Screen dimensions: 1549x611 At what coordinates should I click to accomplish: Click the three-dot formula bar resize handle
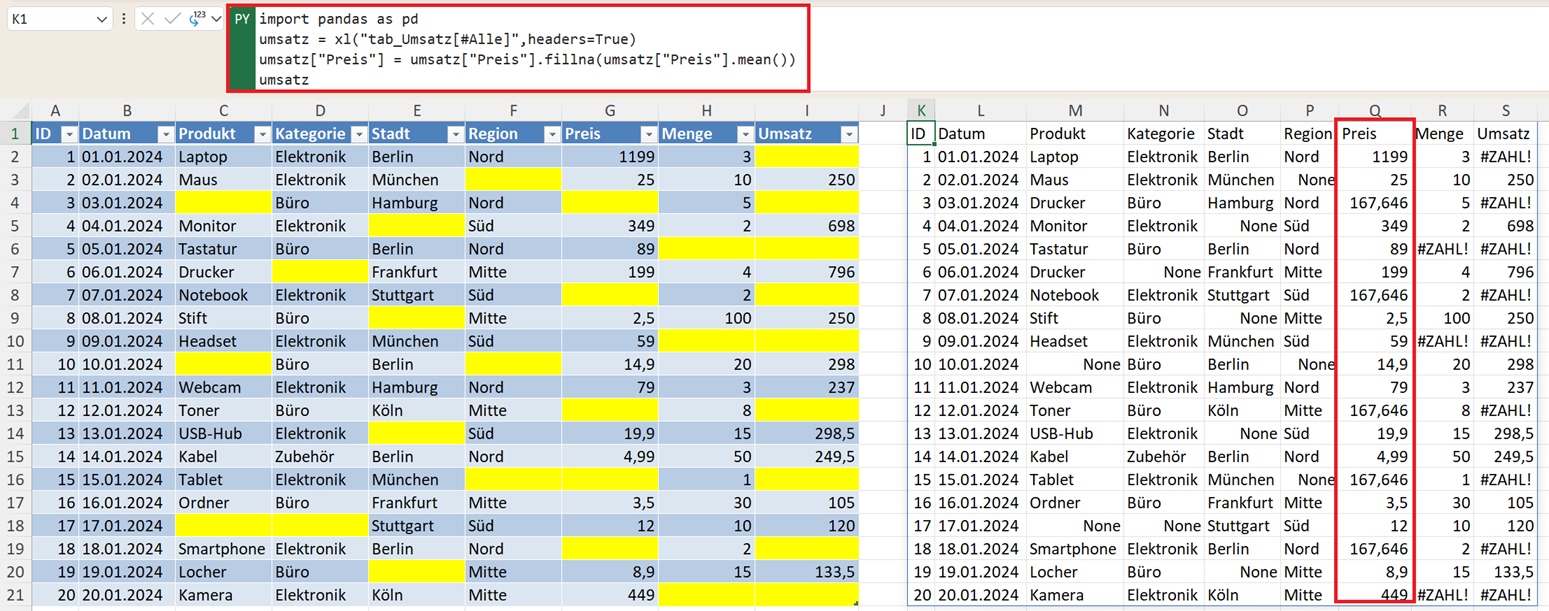(x=123, y=19)
